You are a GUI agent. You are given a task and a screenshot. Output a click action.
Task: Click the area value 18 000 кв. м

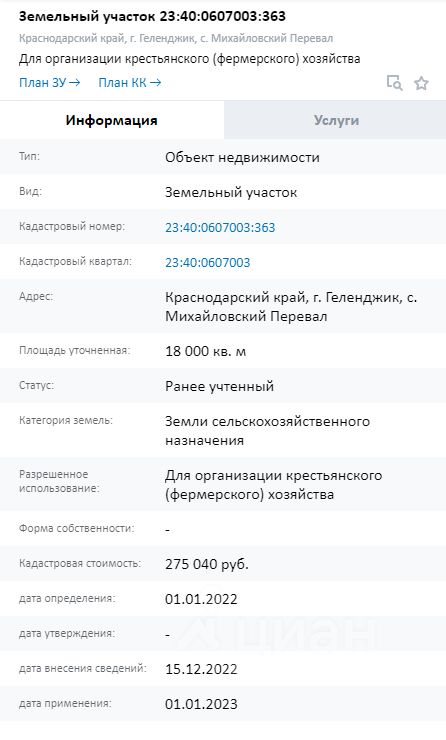(205, 351)
